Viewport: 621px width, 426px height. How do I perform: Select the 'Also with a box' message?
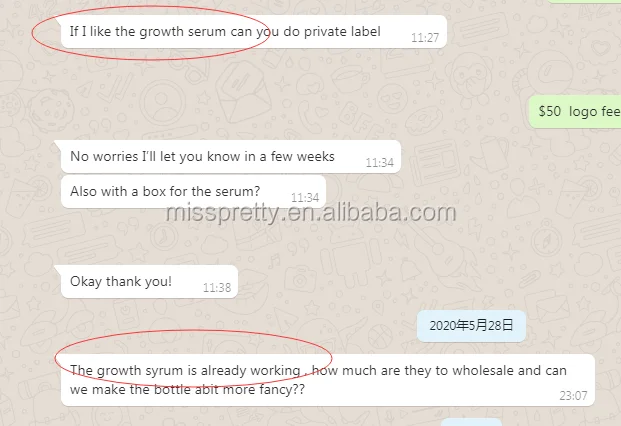(193, 192)
